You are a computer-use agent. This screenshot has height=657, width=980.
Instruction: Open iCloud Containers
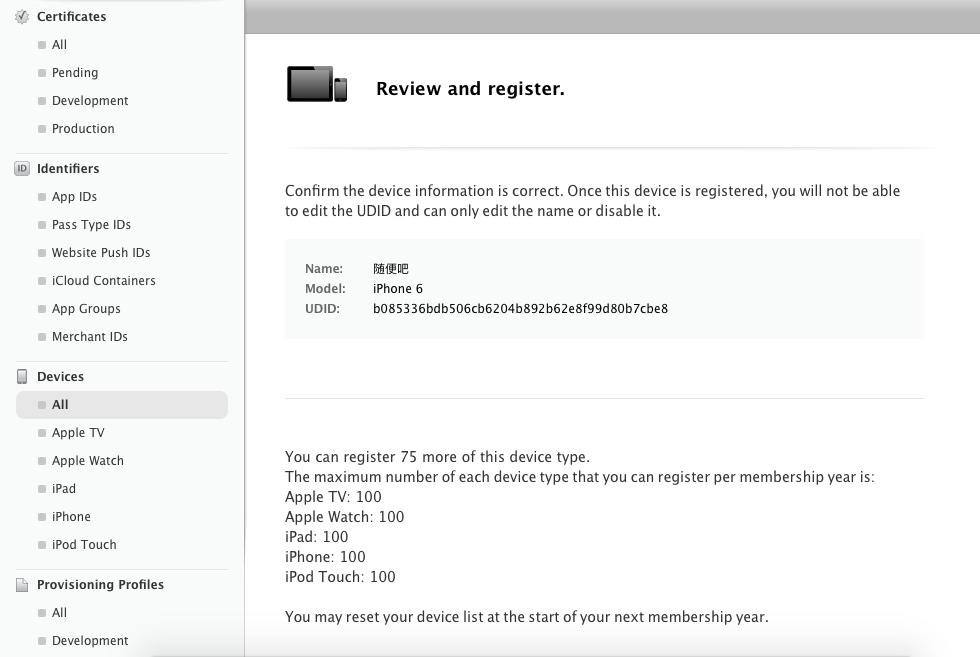coord(103,281)
